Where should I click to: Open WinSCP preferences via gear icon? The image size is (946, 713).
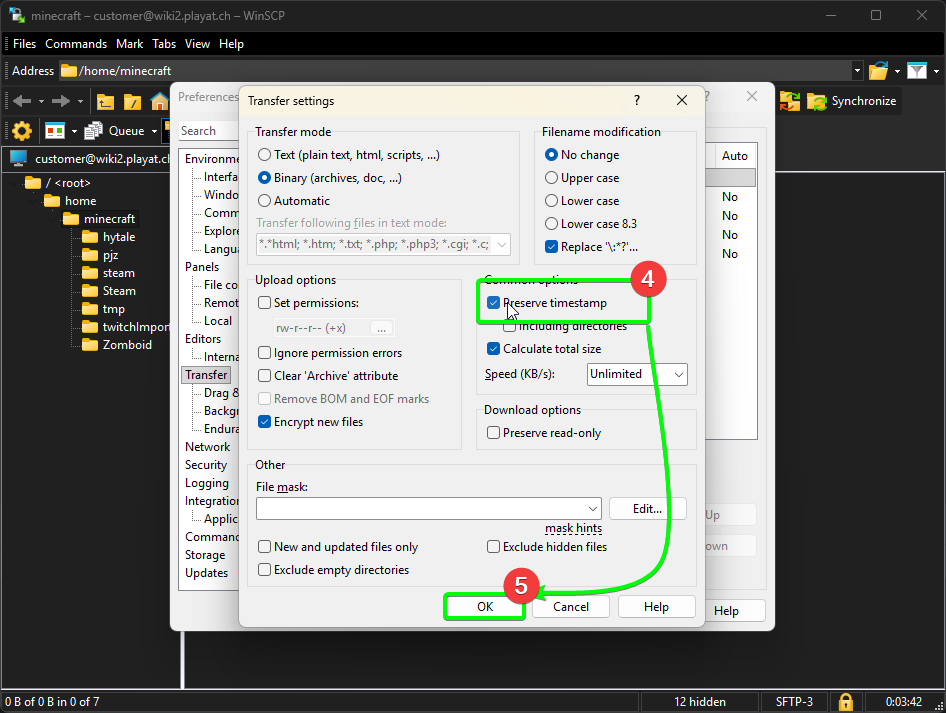(x=20, y=130)
